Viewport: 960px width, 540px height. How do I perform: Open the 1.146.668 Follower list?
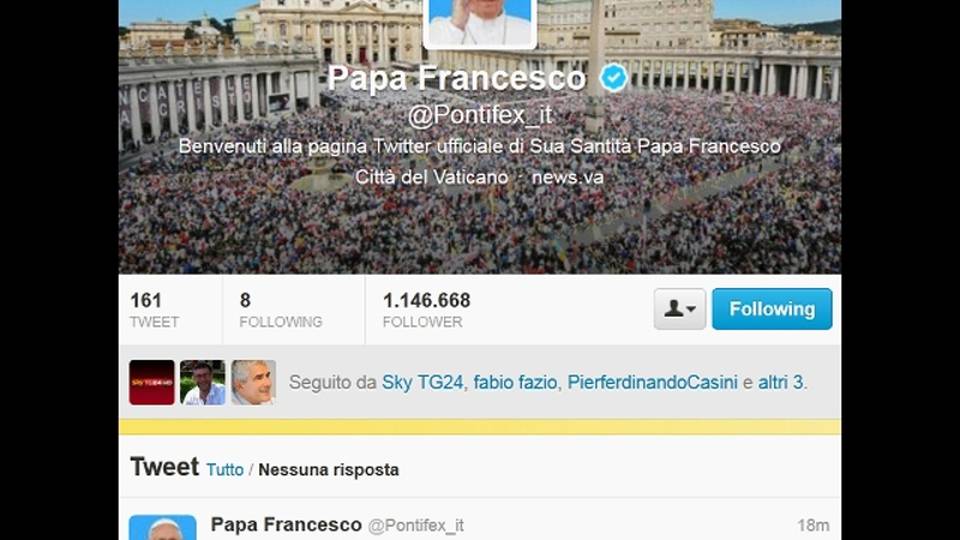point(427,310)
